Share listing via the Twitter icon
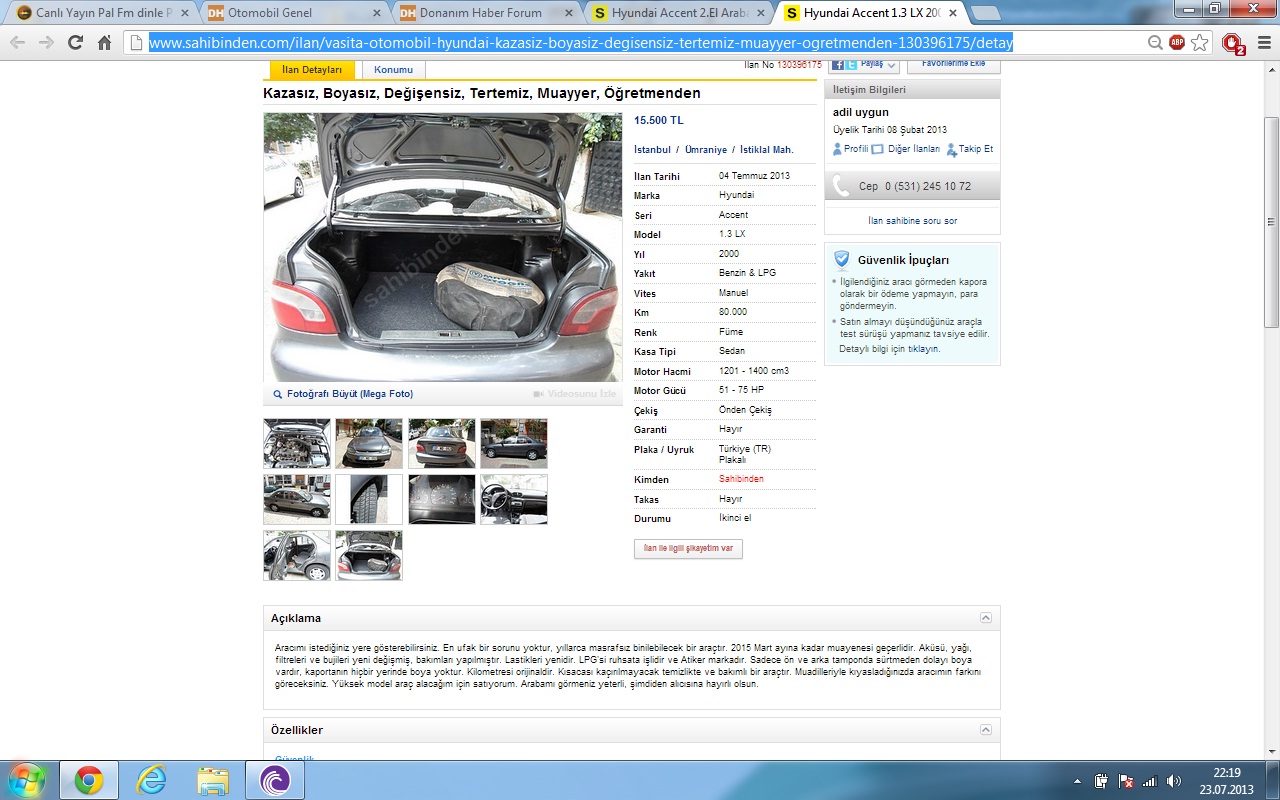 tap(851, 64)
